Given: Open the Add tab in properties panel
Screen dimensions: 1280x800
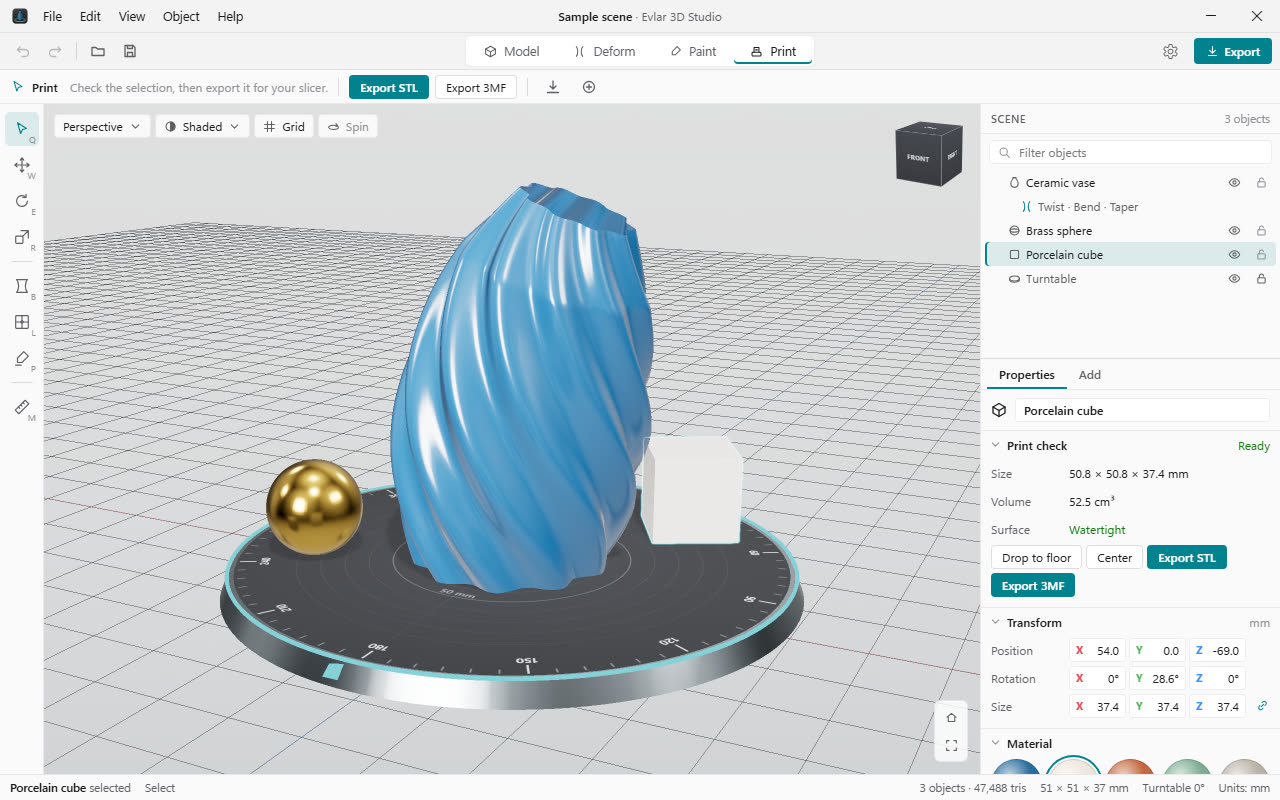Looking at the screenshot, I should [x=1090, y=375].
